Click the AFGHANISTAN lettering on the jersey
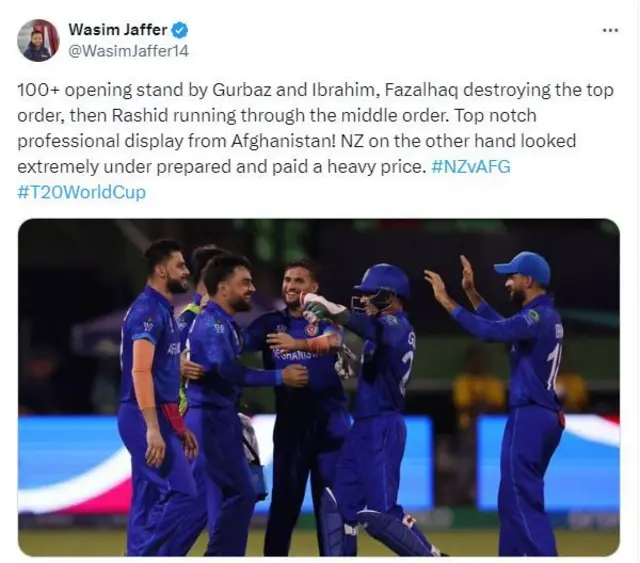 [x=293, y=354]
